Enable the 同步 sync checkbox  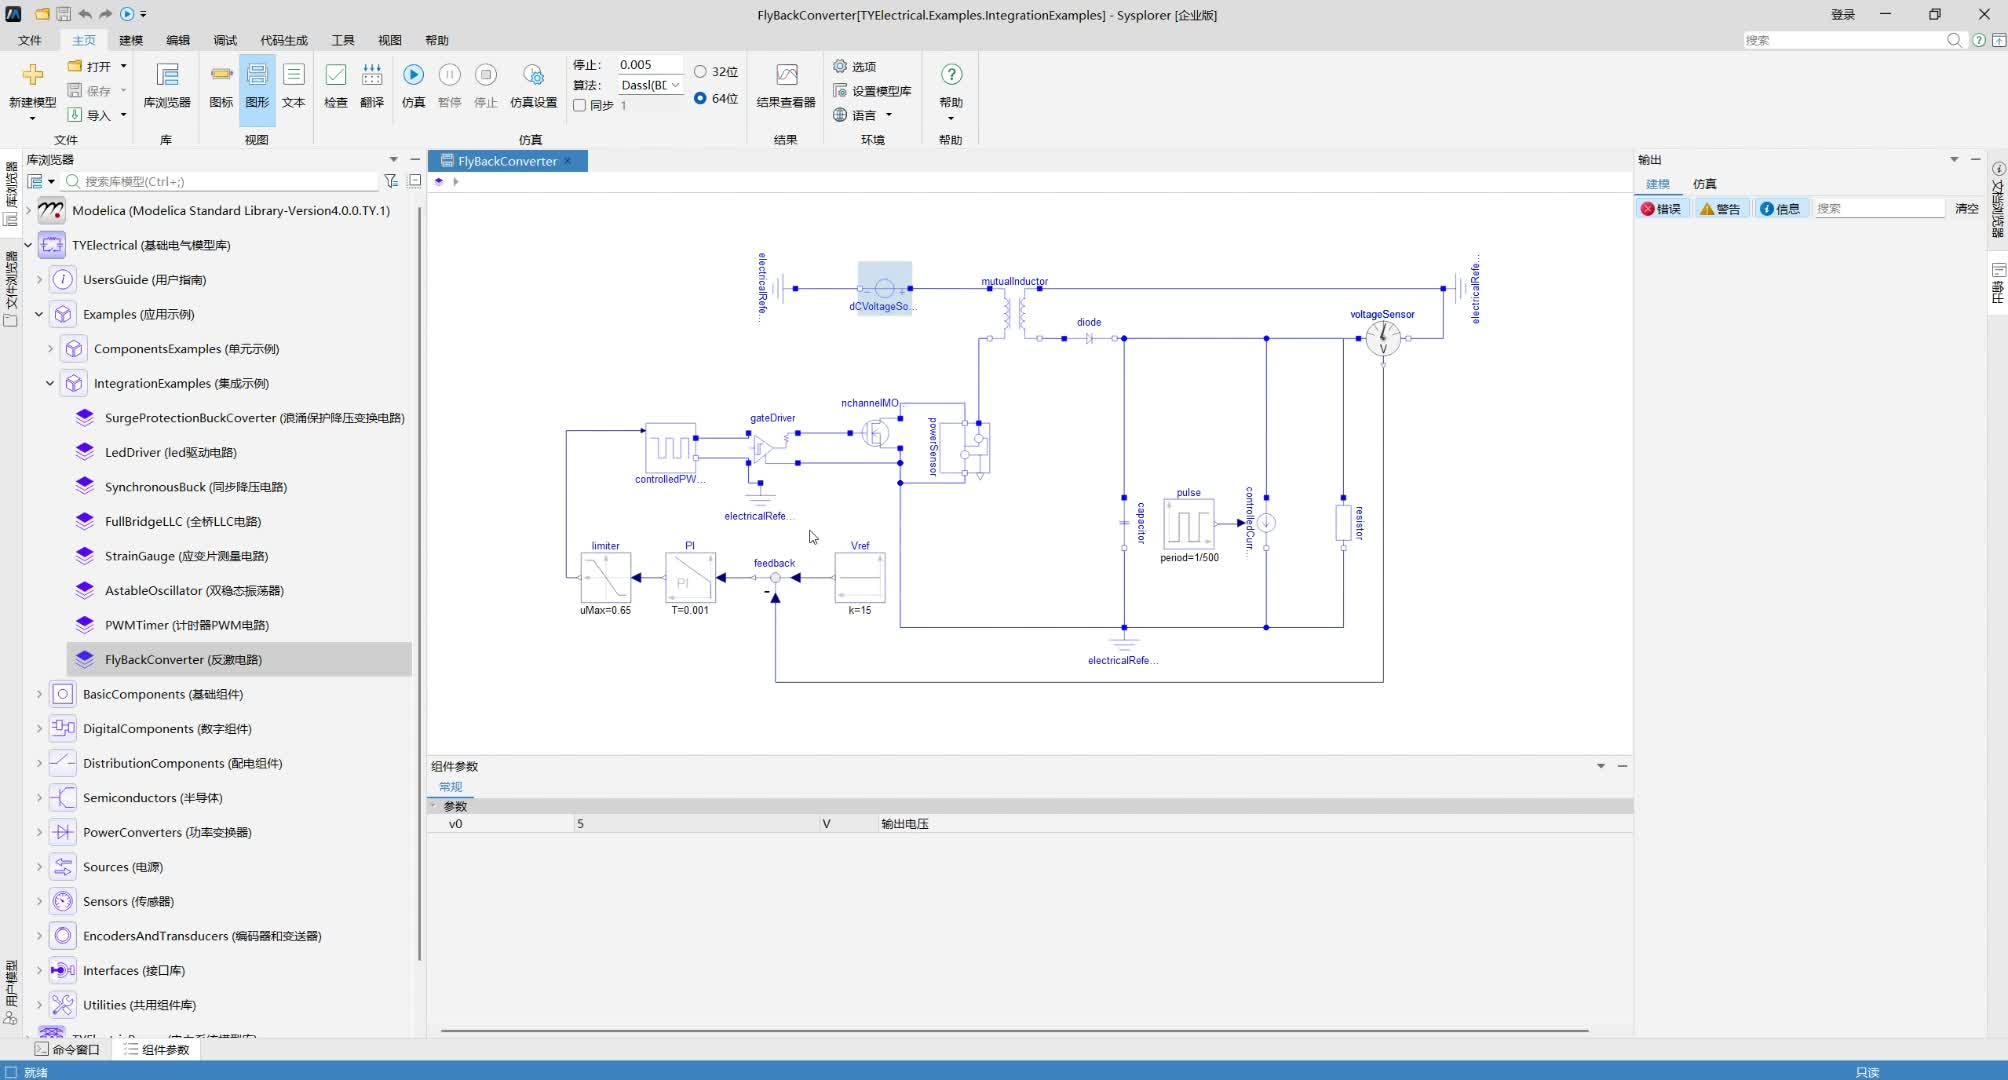coord(579,105)
